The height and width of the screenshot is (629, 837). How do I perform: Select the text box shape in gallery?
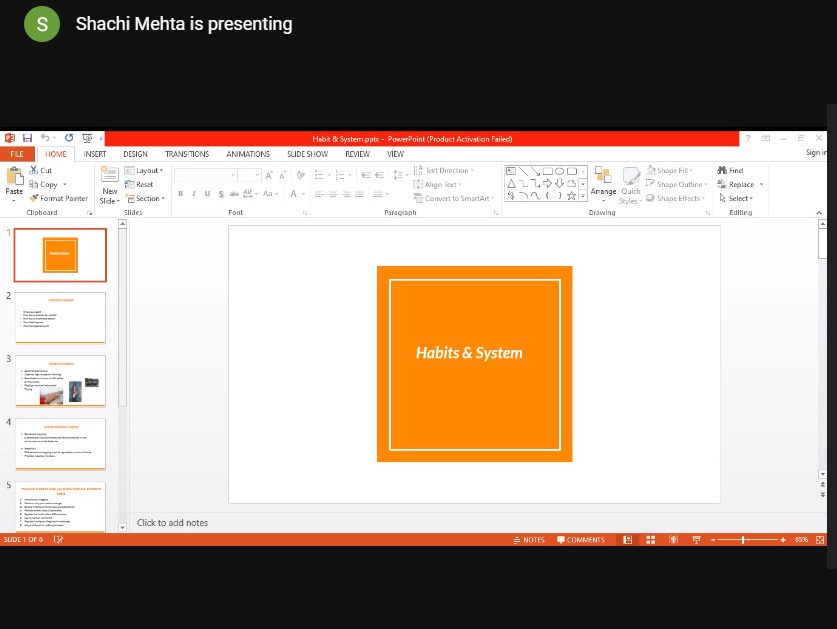[x=511, y=171]
